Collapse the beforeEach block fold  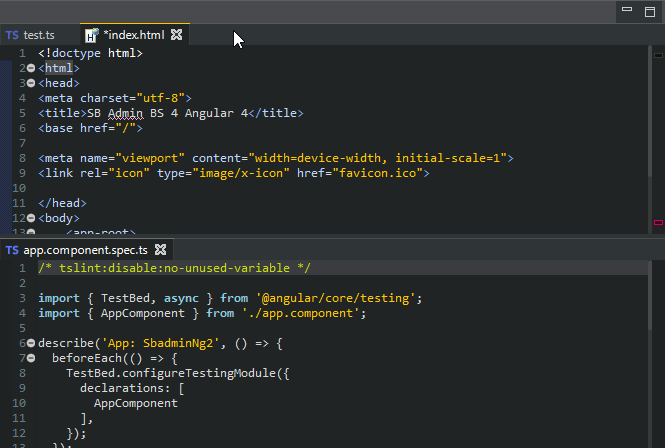click(x=31, y=358)
